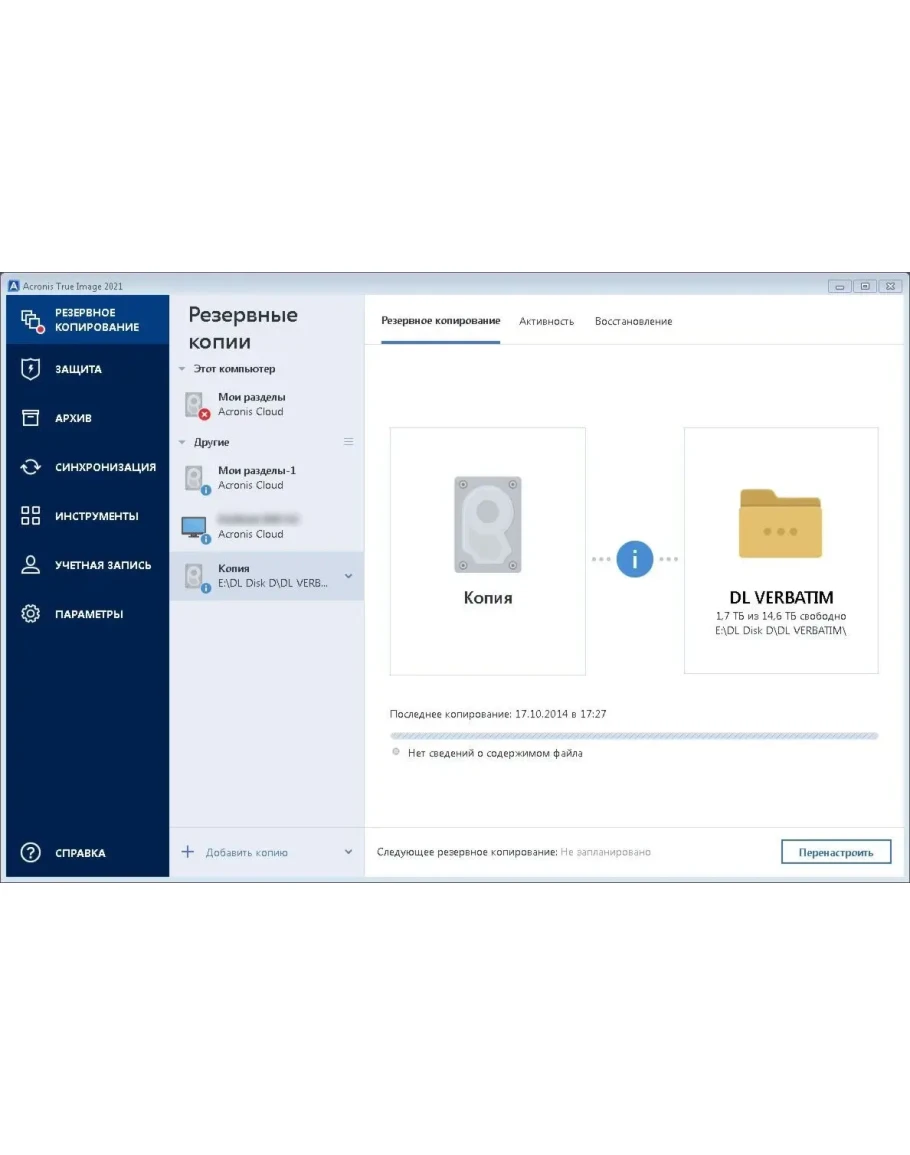Click the Справка question mark icon
This screenshot has height=1155, width=910.
pyautogui.click(x=31, y=853)
